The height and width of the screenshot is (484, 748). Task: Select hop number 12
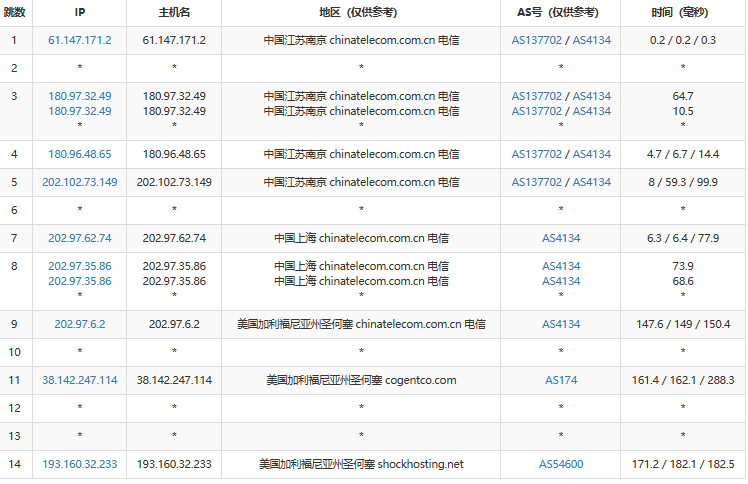tap(14, 408)
